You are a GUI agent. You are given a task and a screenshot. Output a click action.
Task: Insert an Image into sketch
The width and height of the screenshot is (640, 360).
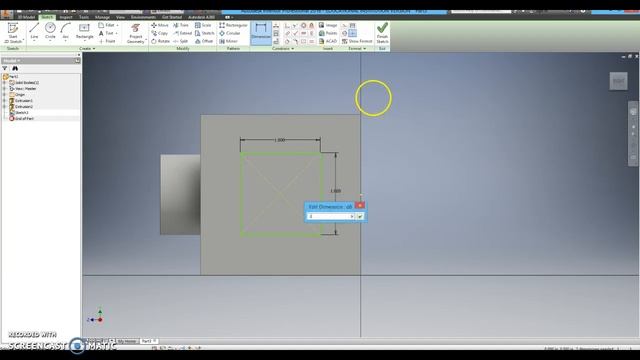(x=328, y=25)
